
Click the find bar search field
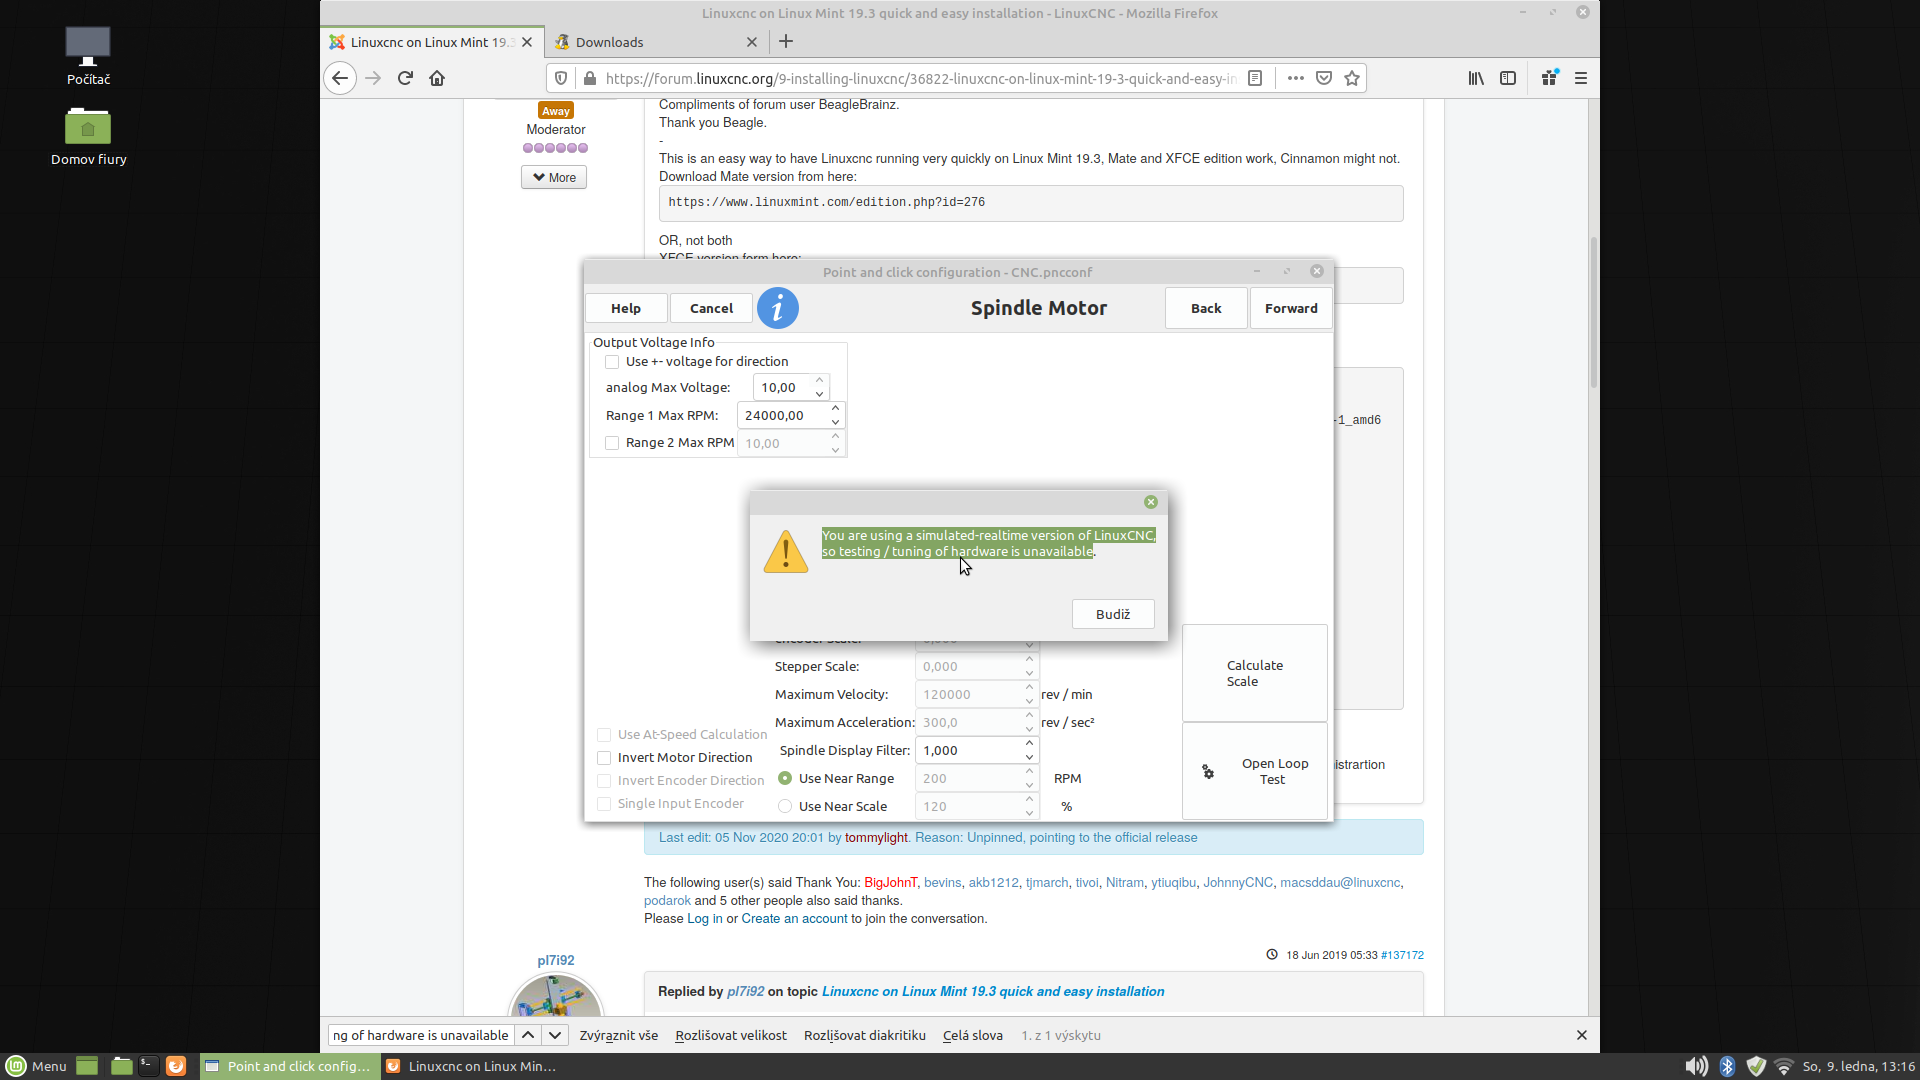click(420, 1035)
